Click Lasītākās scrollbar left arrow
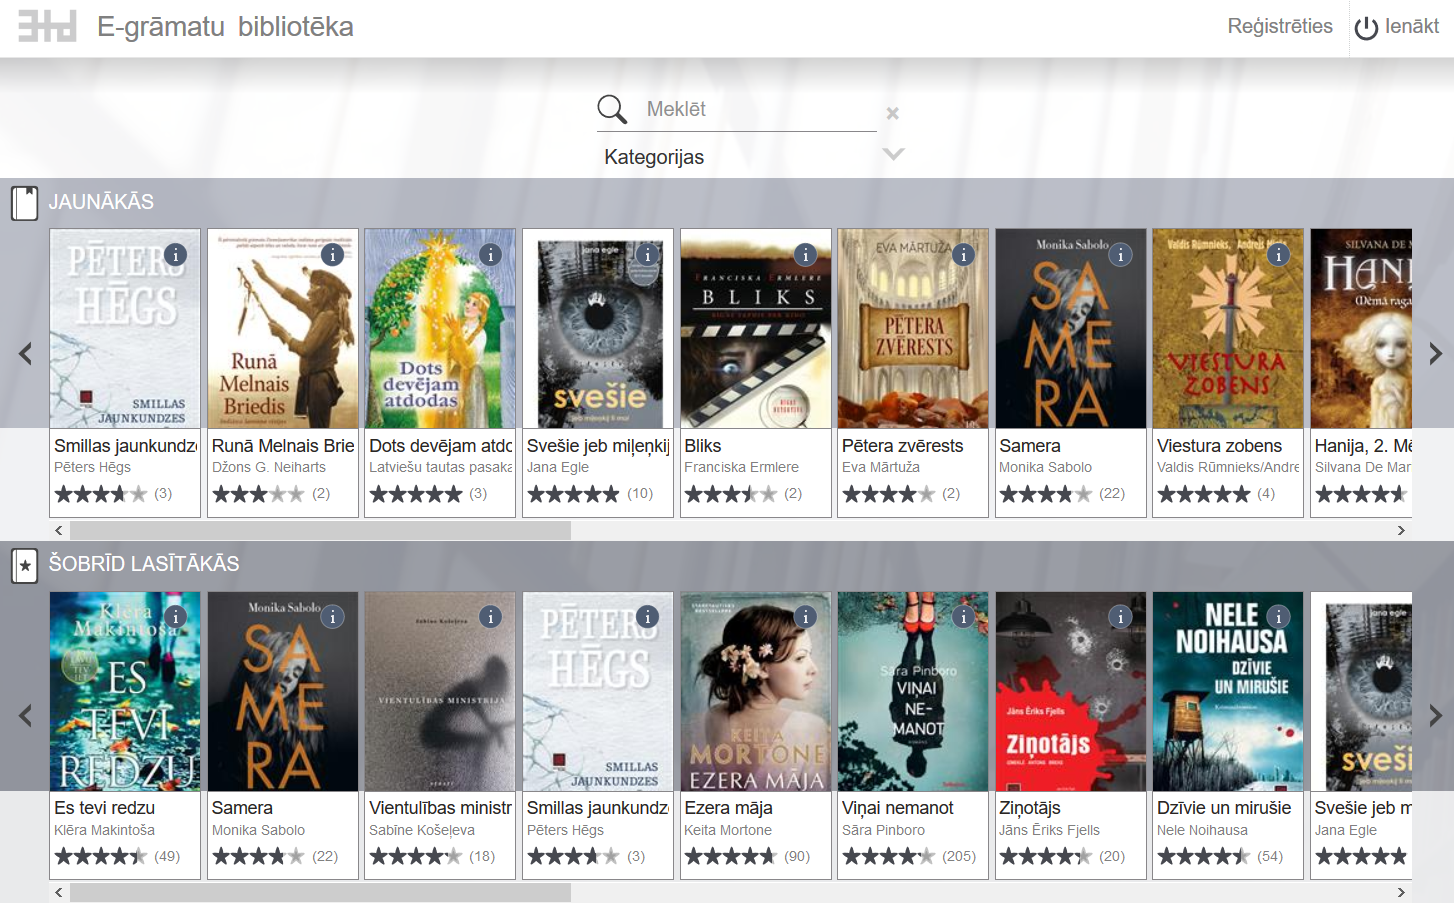The width and height of the screenshot is (1454, 903). (x=59, y=892)
